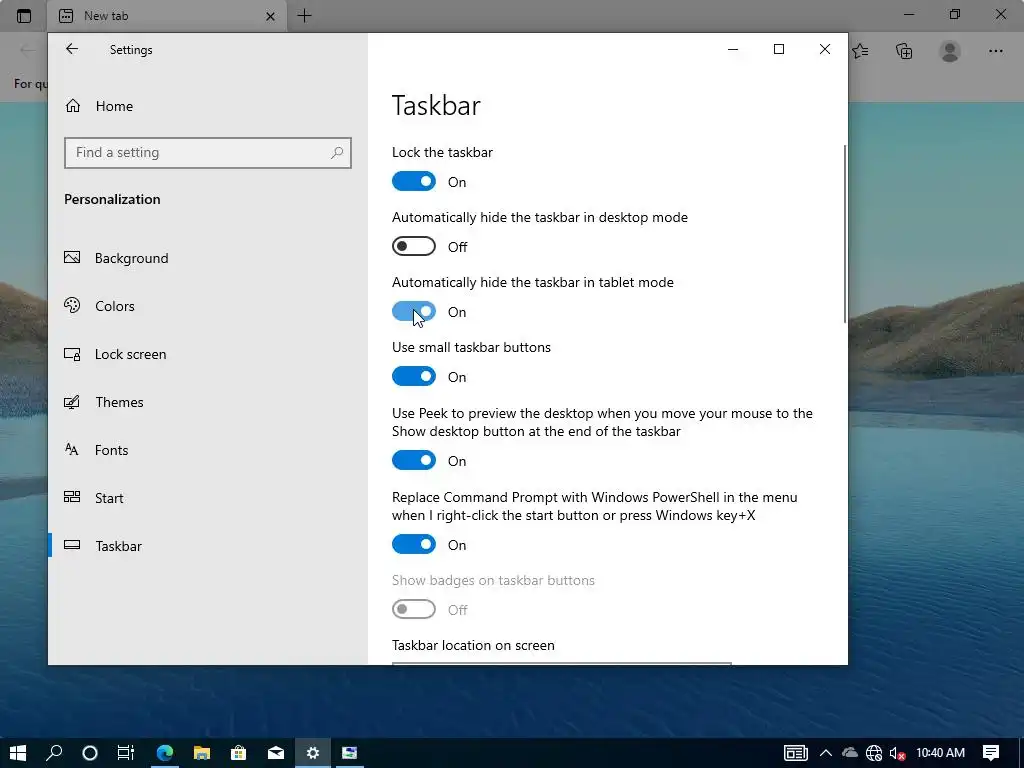Open Mail app from taskbar
Image resolution: width=1024 pixels, height=768 pixels.
[276, 753]
